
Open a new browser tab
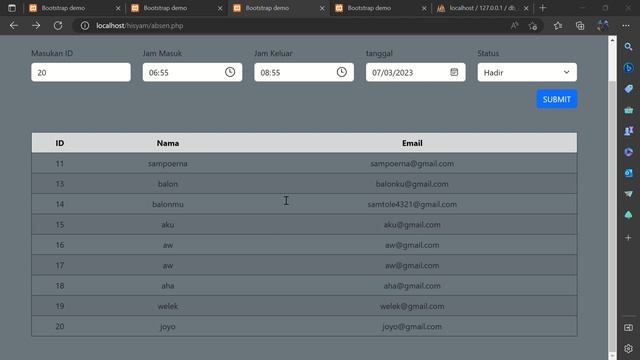tap(542, 8)
